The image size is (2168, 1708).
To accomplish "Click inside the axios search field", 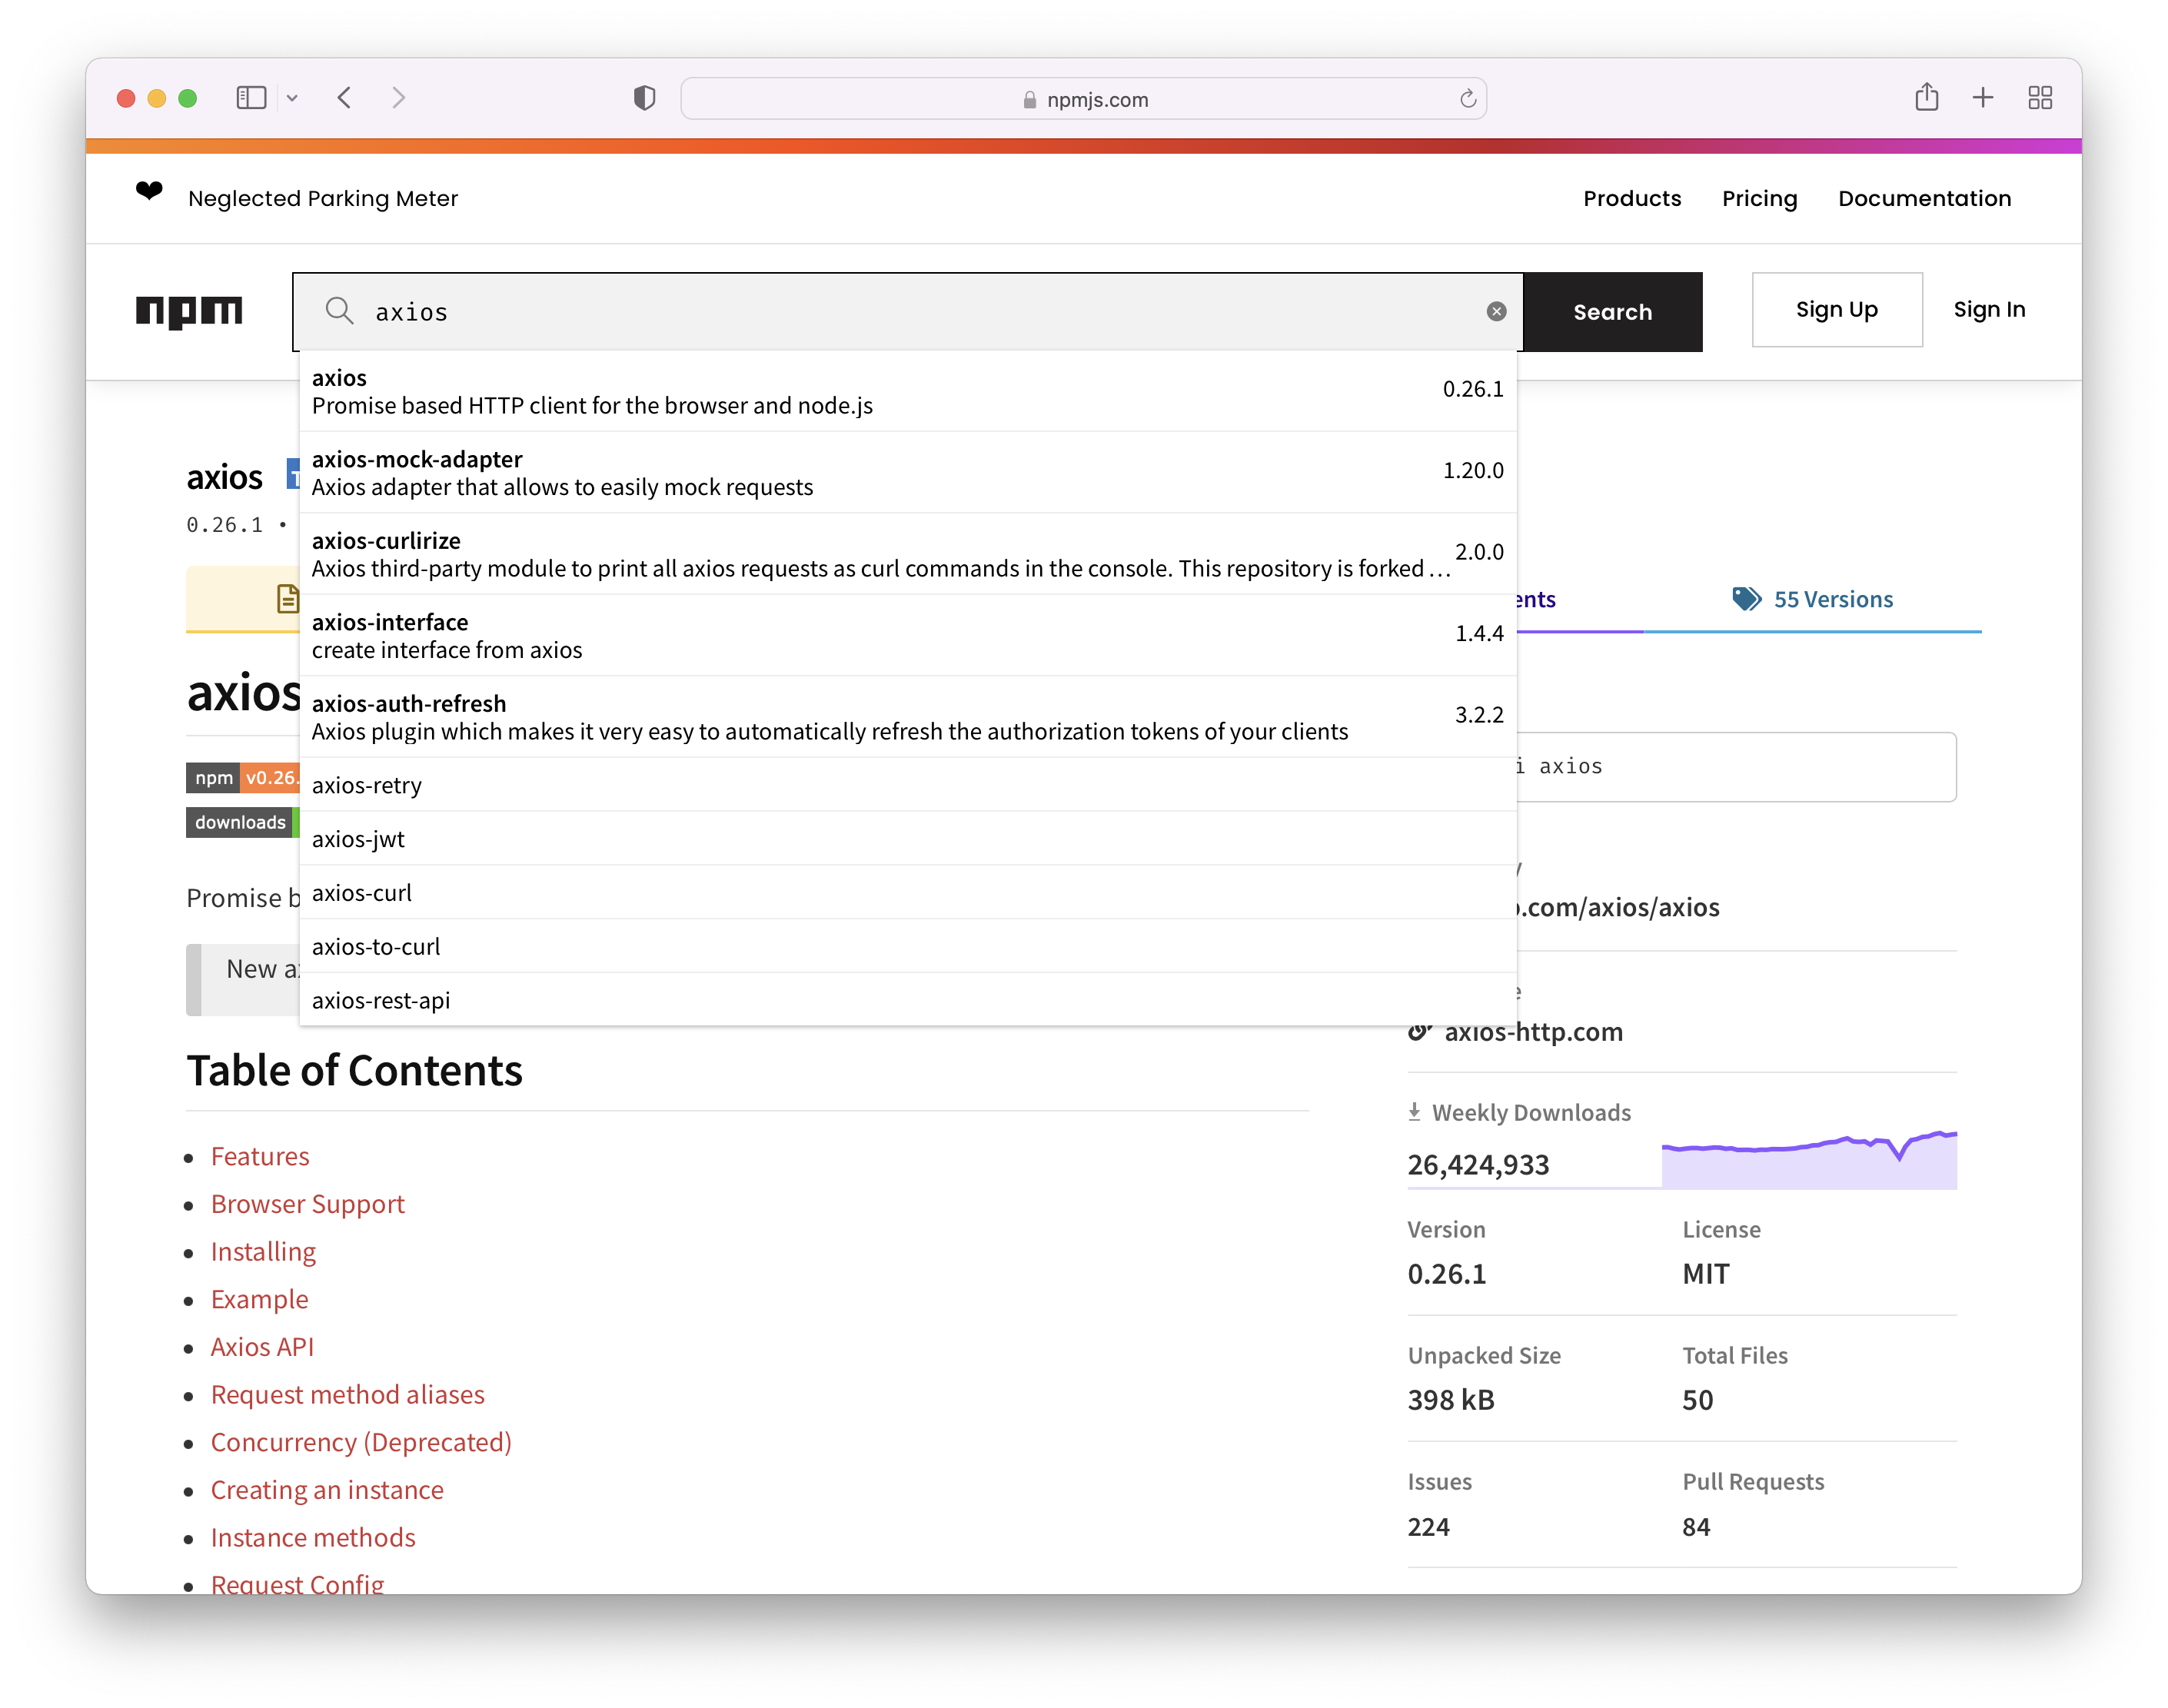I will pos(900,312).
